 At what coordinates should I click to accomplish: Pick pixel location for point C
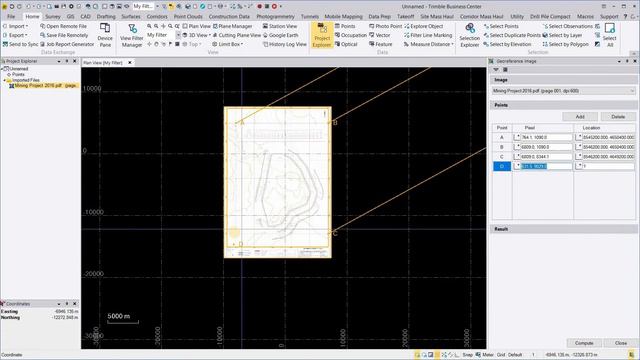pos(517,157)
